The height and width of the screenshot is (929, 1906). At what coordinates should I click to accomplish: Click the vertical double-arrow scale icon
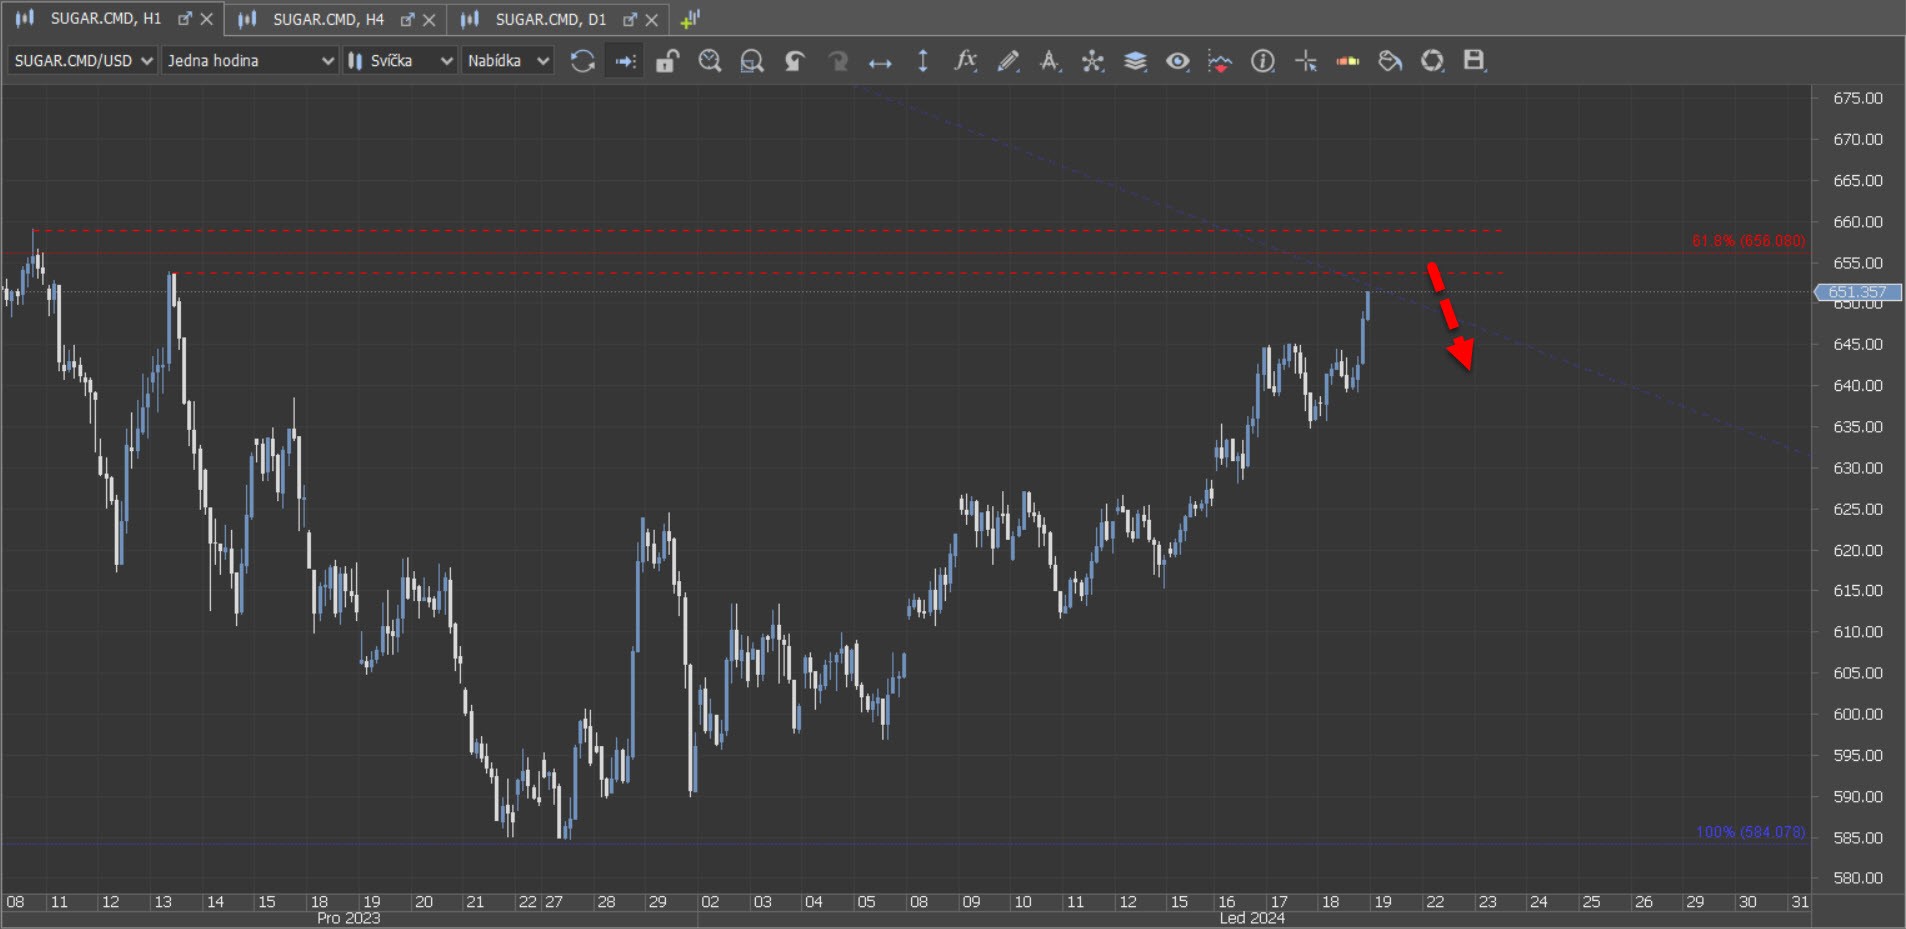(x=923, y=61)
